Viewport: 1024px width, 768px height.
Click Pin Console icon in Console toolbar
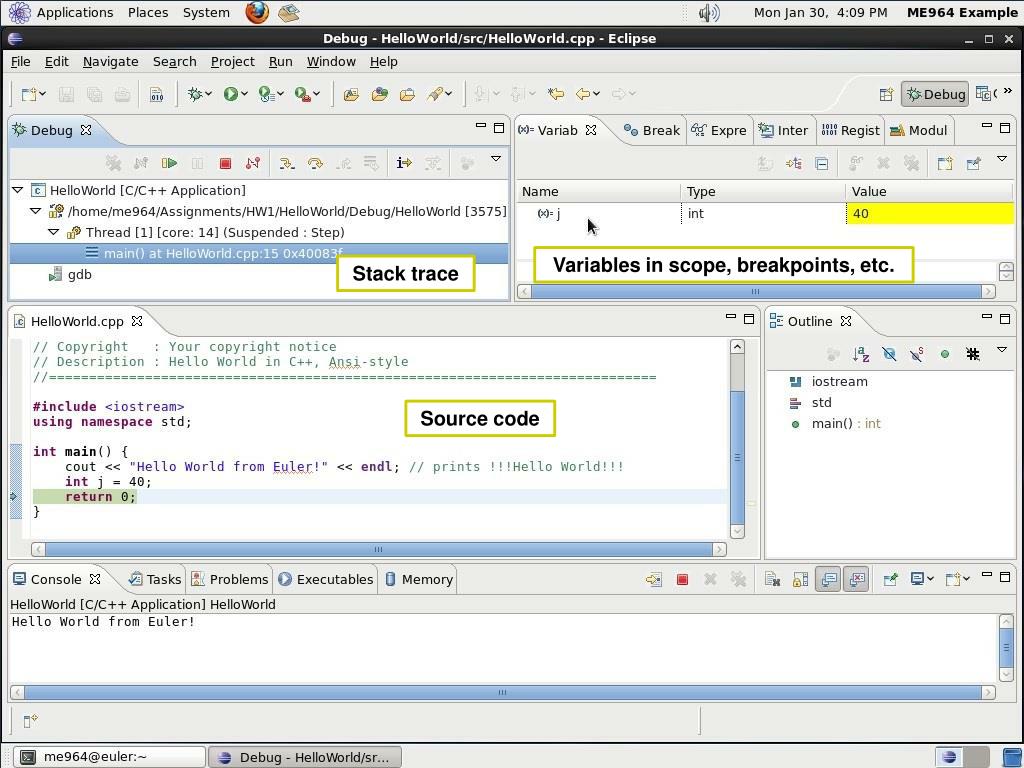[x=889, y=579]
